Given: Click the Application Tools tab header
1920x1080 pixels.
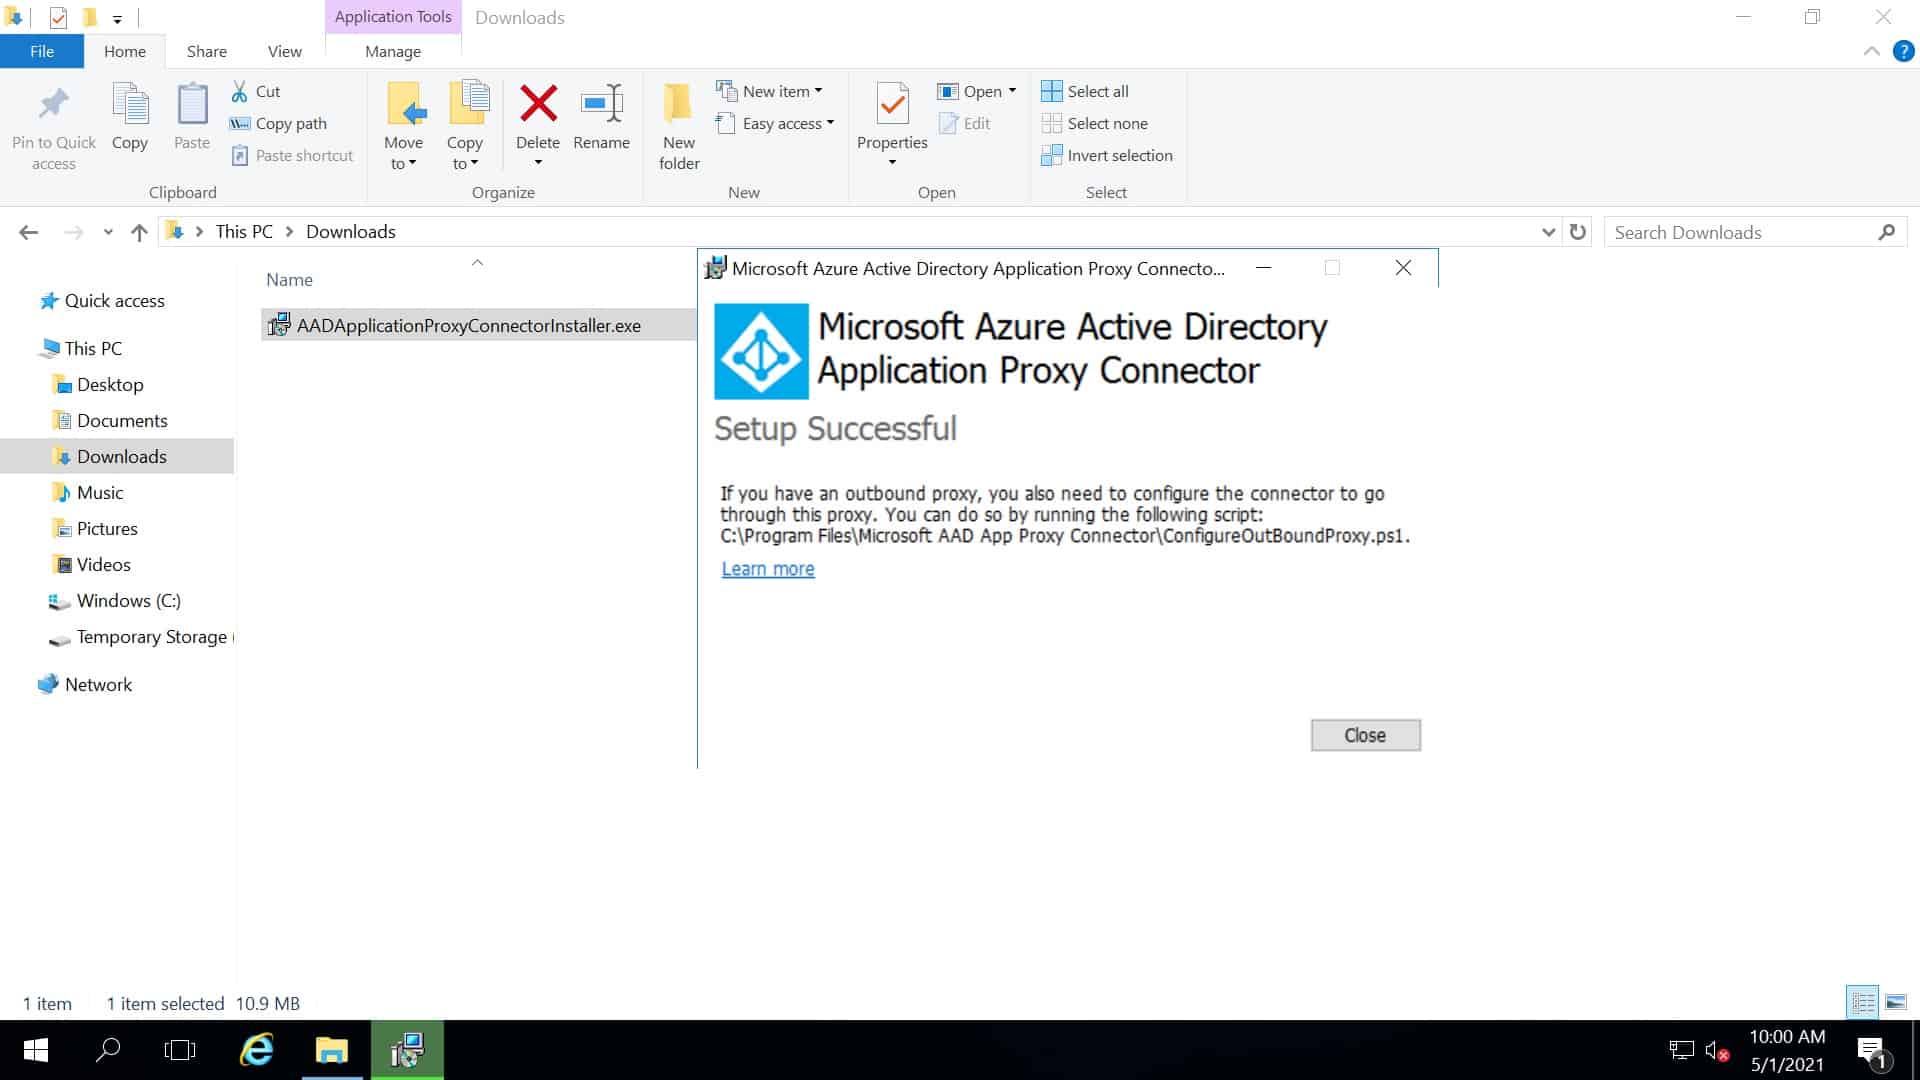Looking at the screenshot, I should (x=393, y=17).
